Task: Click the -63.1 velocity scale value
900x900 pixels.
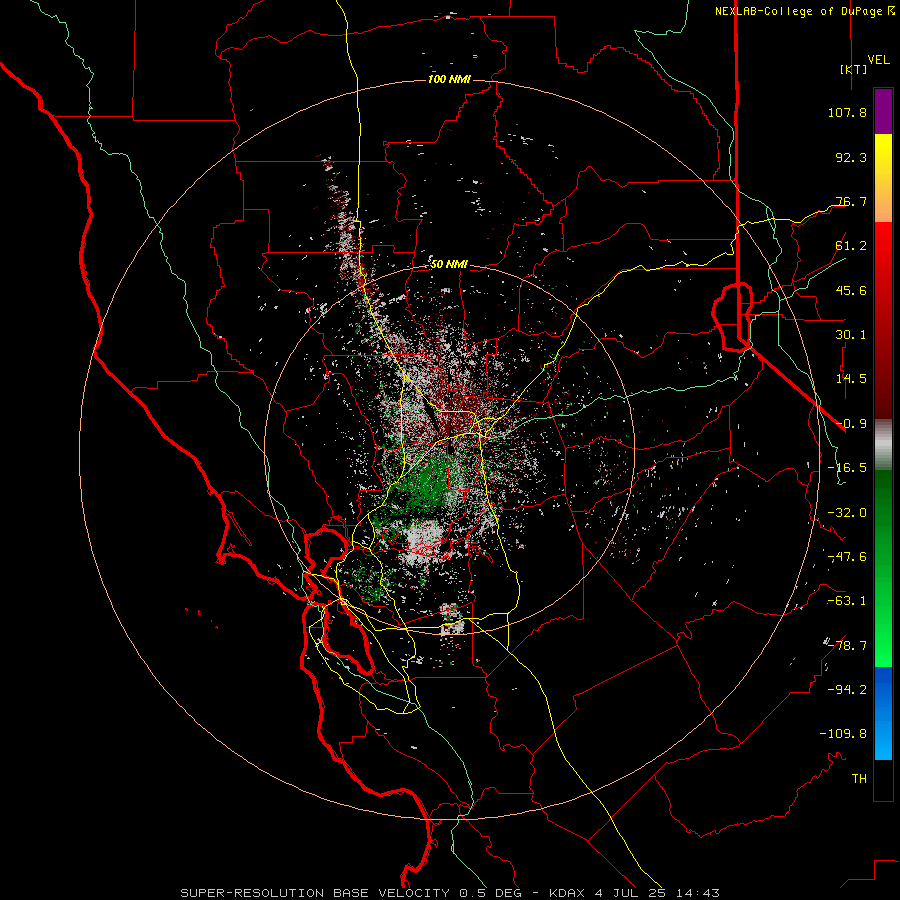Action: click(847, 600)
